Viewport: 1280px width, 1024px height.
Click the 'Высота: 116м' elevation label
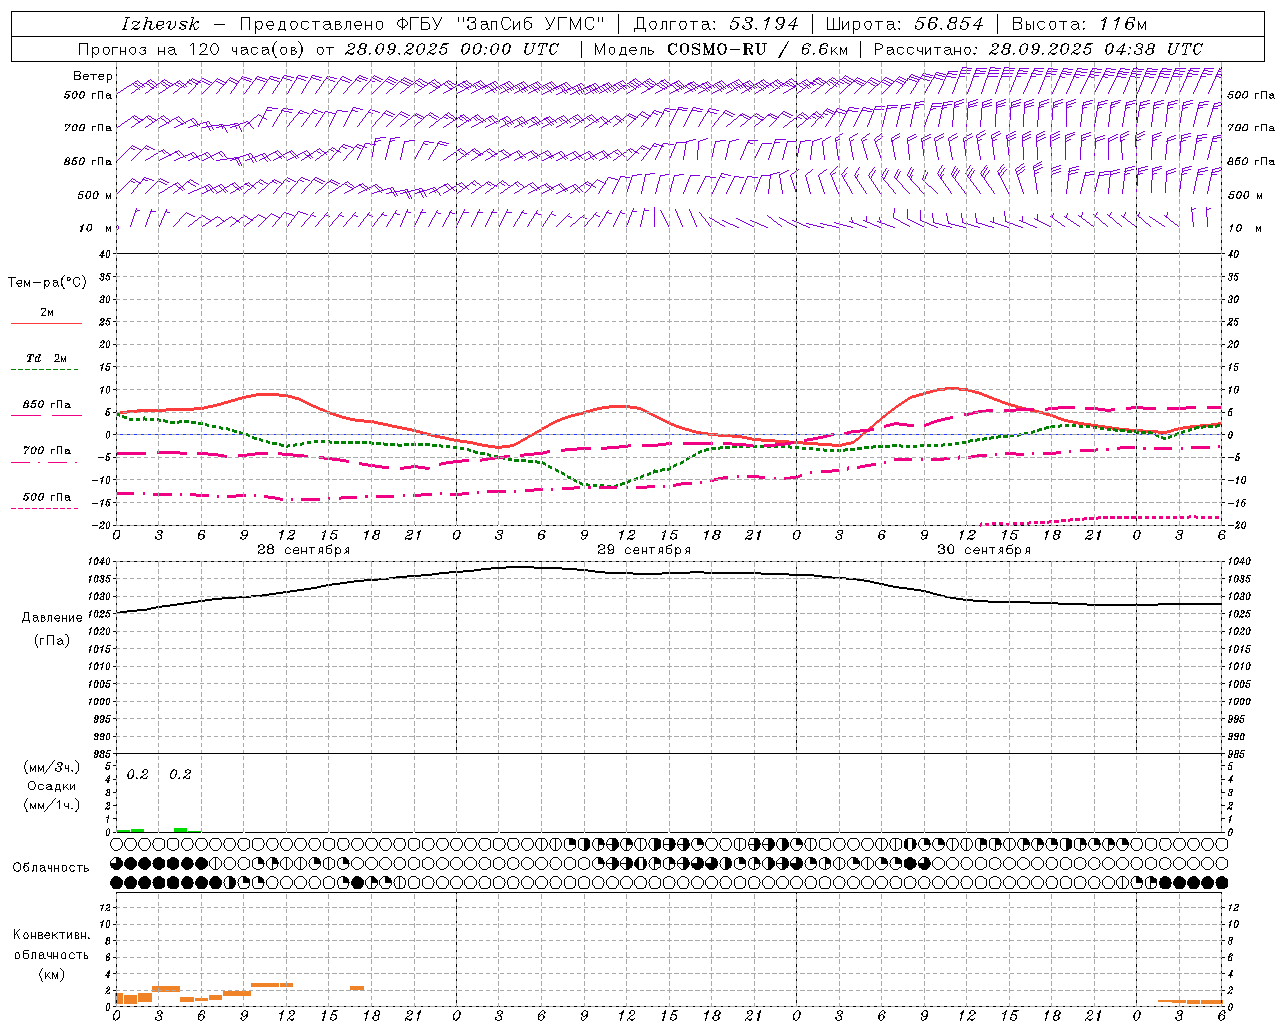[1080, 24]
